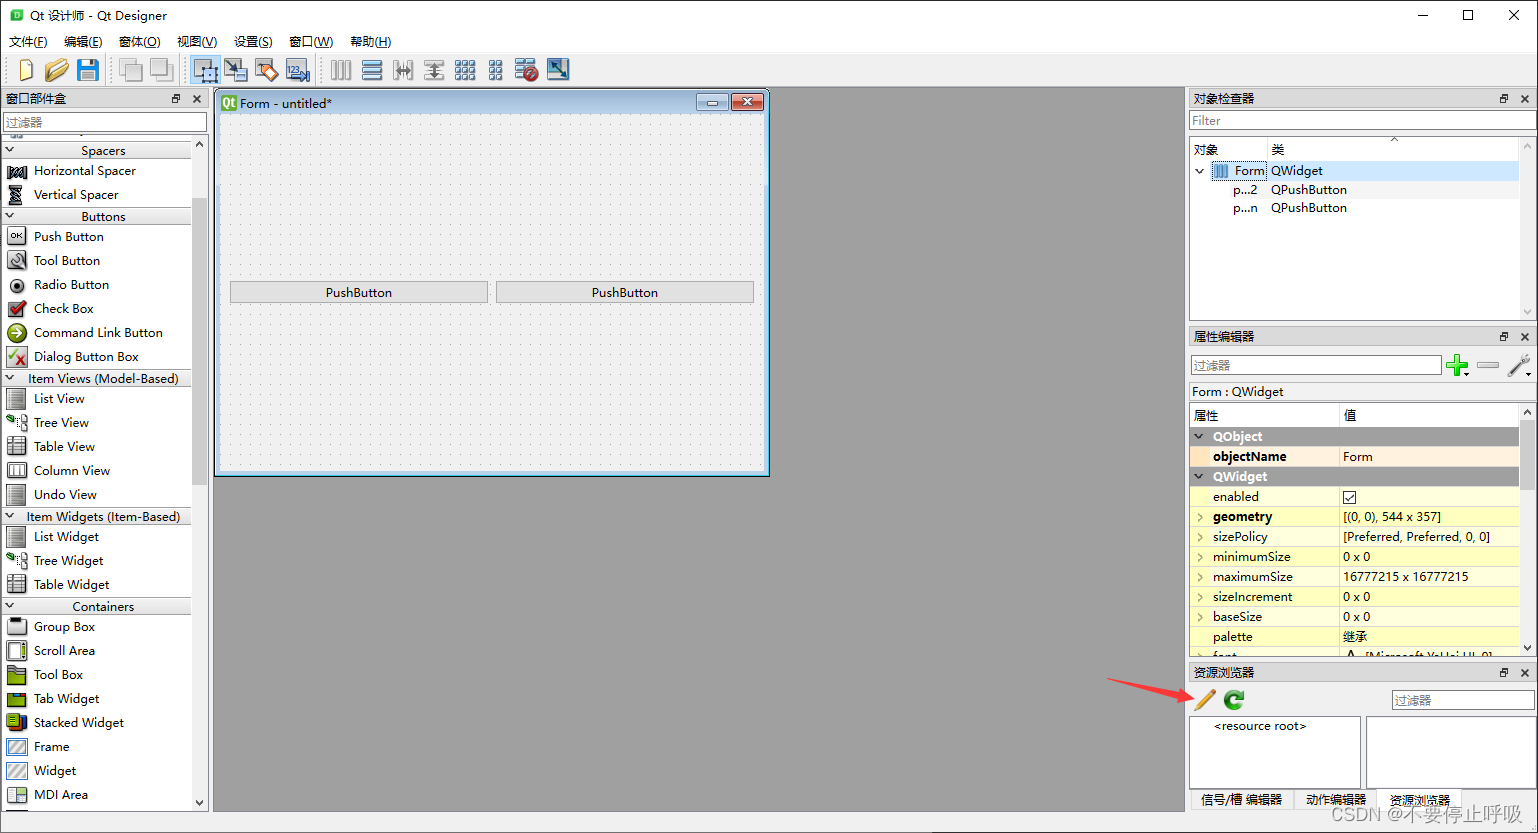Click the Break Layout toolbar icon
1538x833 pixels.
click(526, 69)
